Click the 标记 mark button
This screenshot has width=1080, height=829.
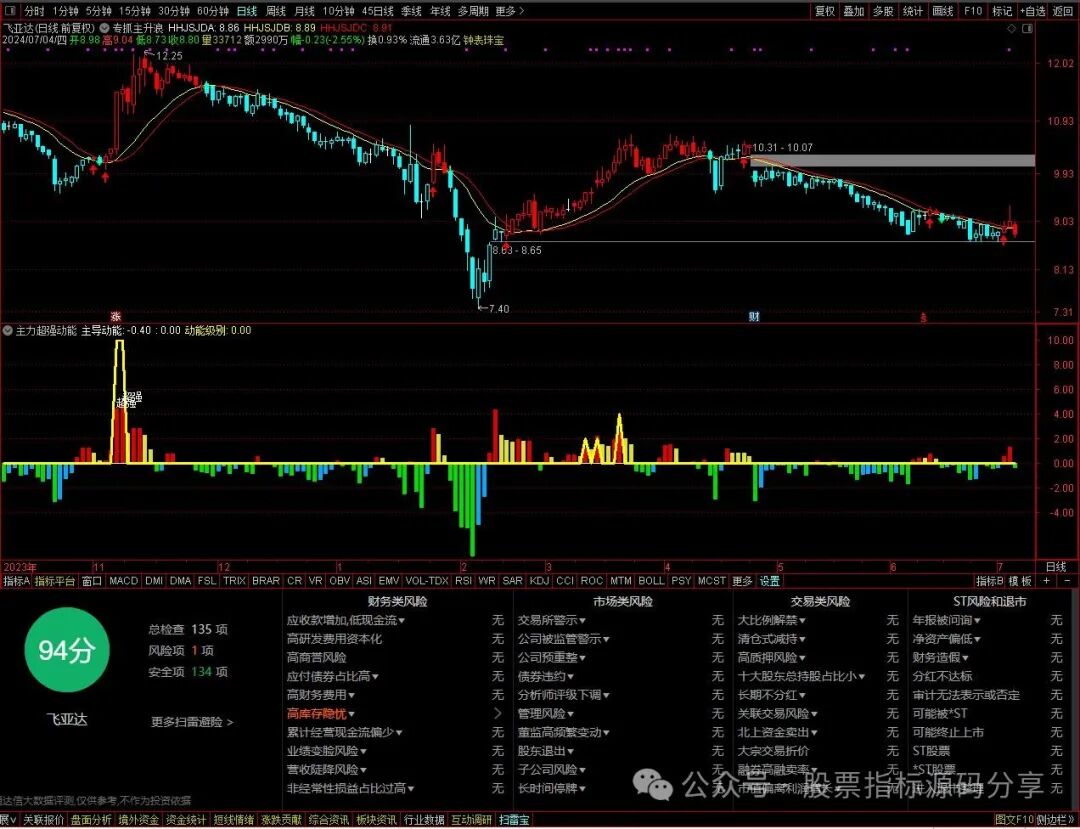pos(1002,11)
